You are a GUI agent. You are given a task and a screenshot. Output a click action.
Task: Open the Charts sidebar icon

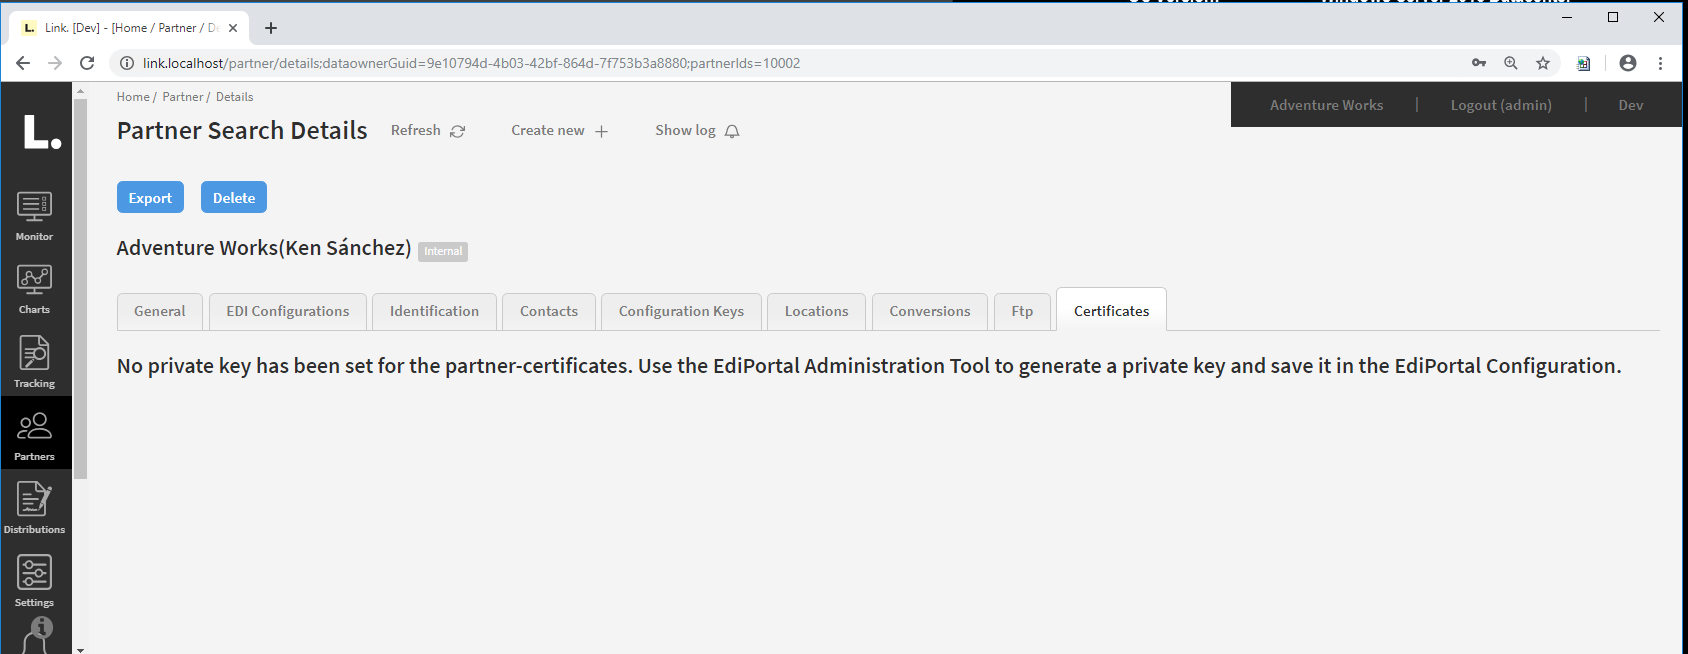34,288
